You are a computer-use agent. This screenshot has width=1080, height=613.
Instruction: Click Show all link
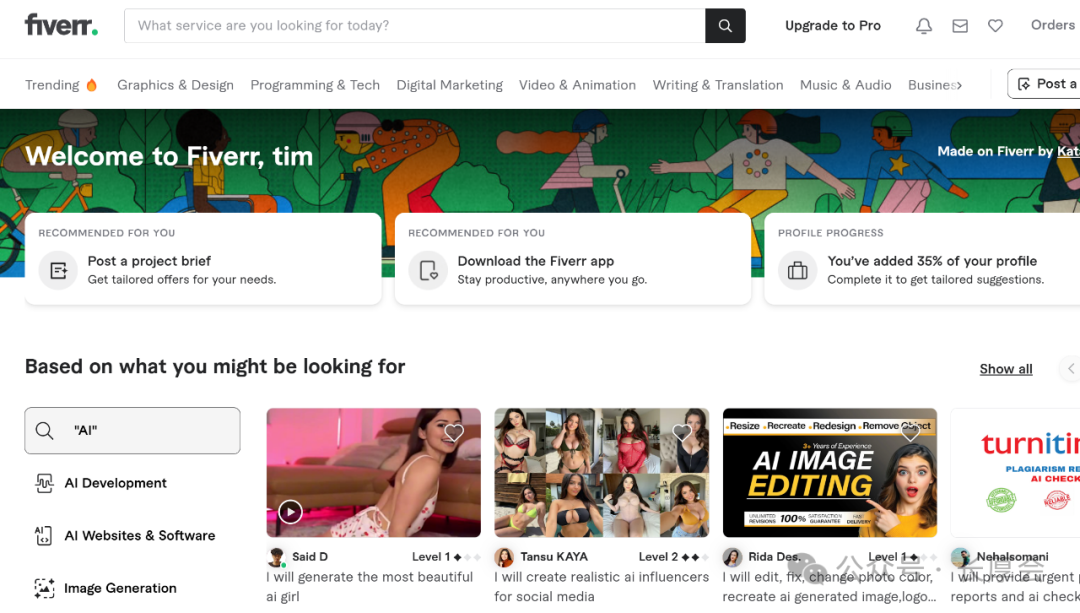pyautogui.click(x=1006, y=368)
